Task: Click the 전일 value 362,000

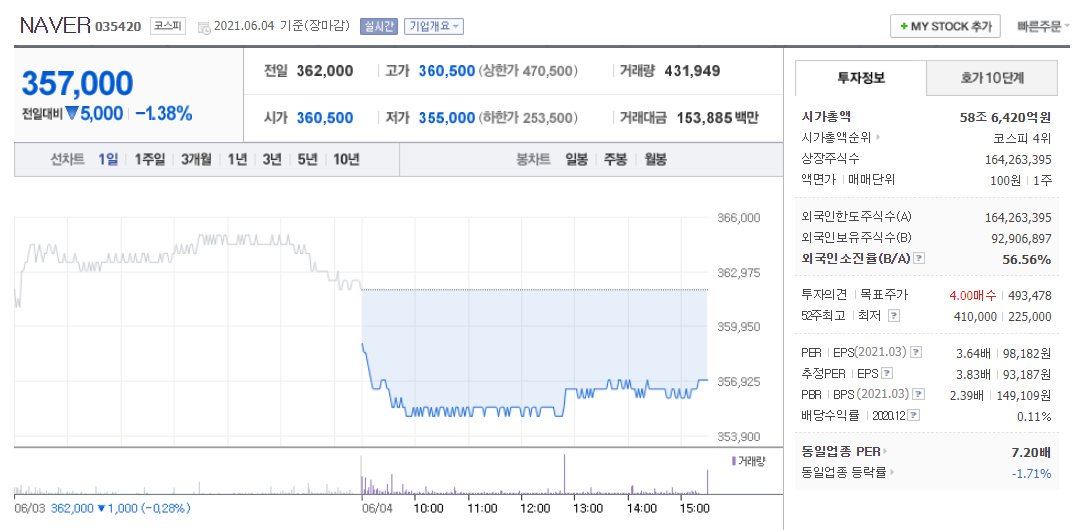Action: point(325,71)
